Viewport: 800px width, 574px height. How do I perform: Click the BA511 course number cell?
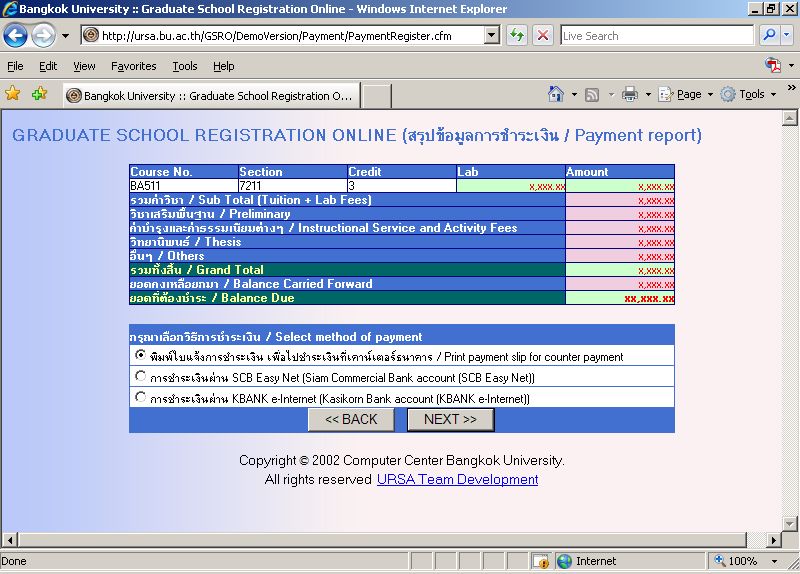tap(184, 186)
